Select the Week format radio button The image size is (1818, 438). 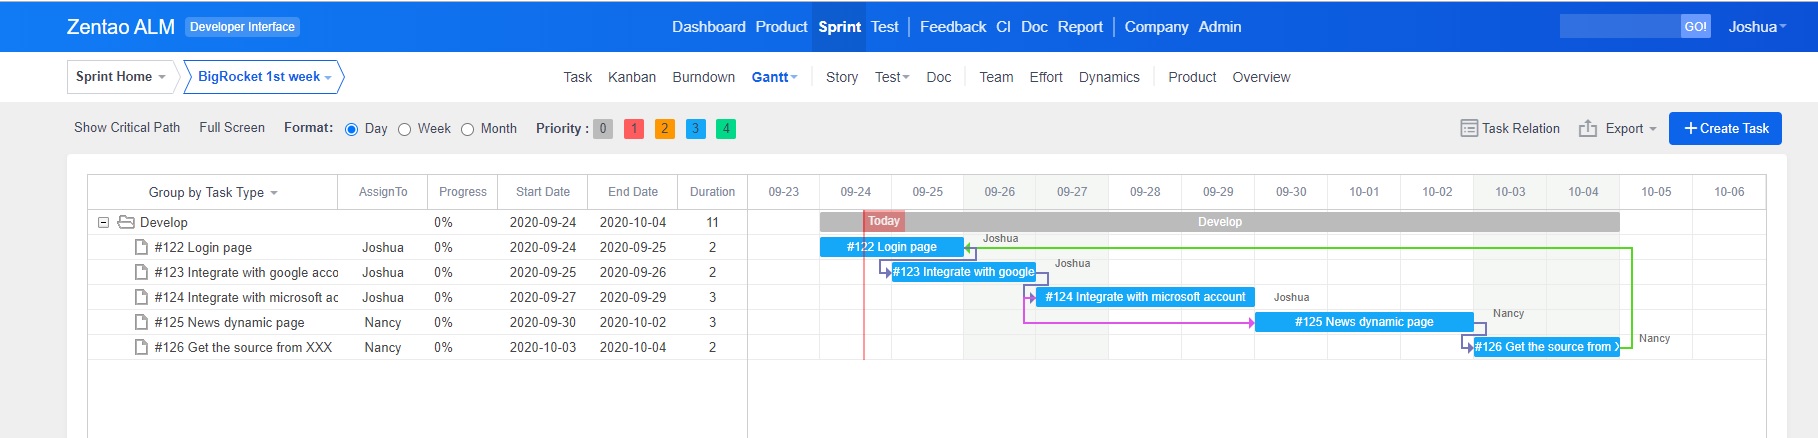tap(404, 129)
